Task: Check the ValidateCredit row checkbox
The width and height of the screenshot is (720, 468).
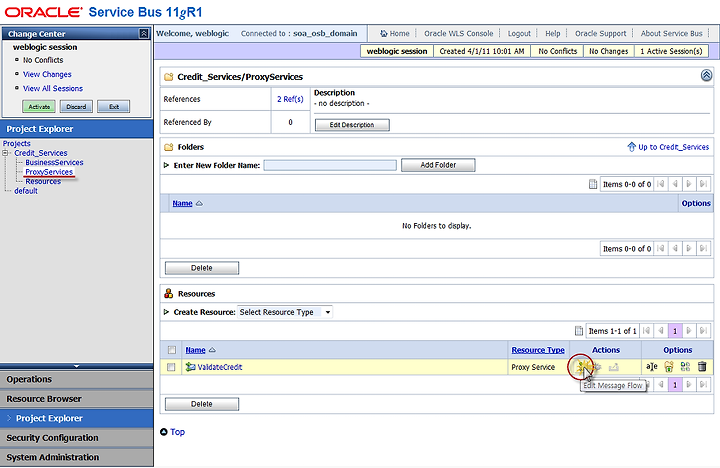Action: pyautogui.click(x=171, y=367)
